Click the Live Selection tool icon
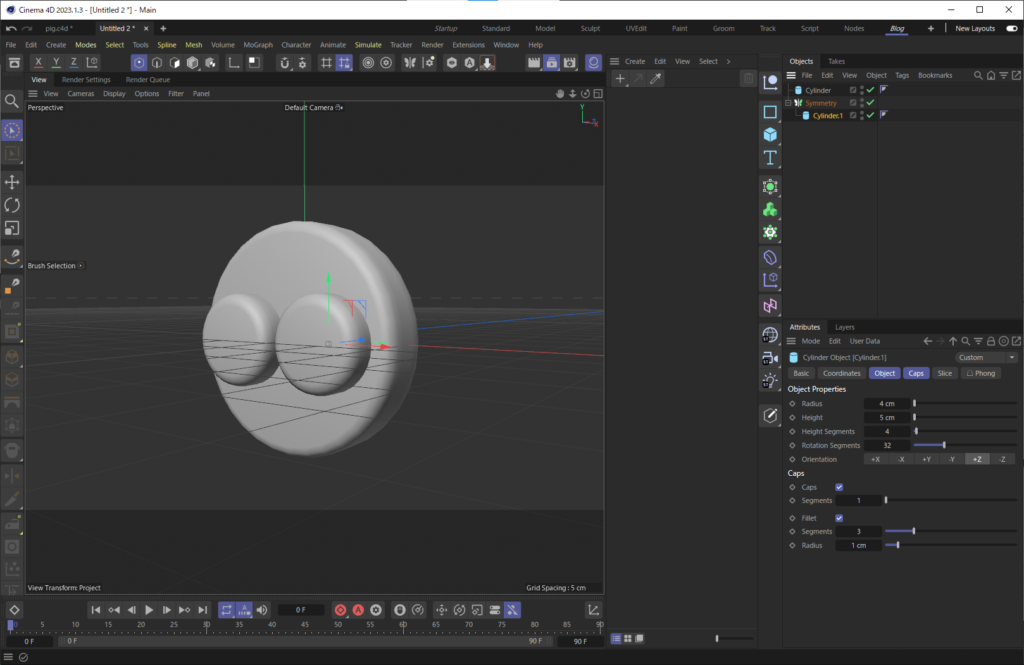 click(x=13, y=130)
